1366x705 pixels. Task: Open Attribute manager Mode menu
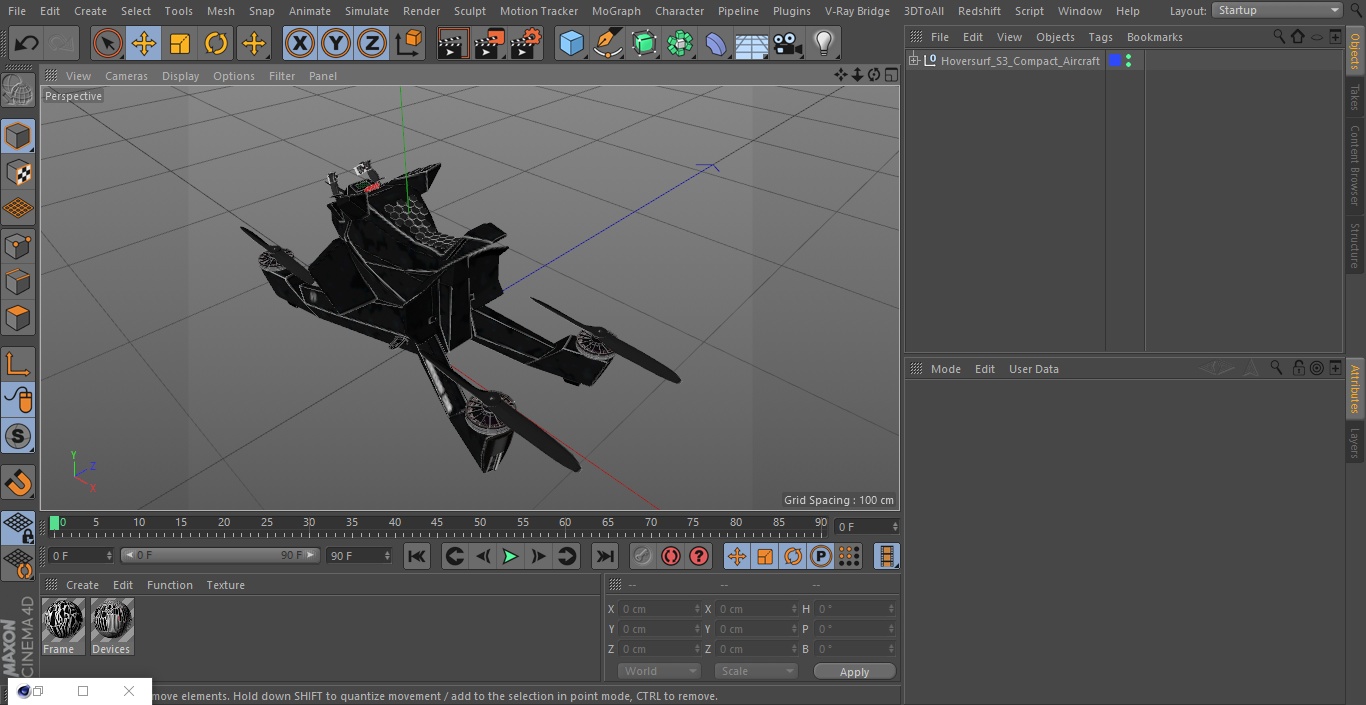(x=945, y=369)
